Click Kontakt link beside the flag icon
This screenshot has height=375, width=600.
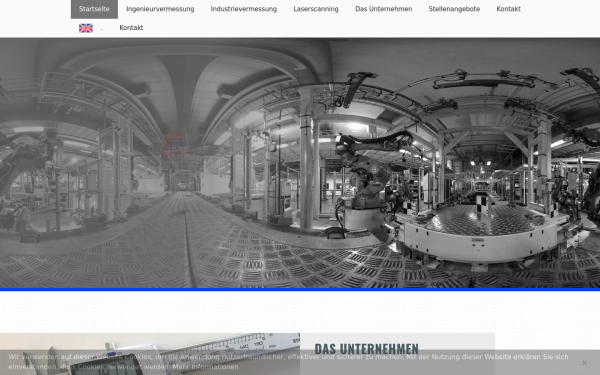131,28
